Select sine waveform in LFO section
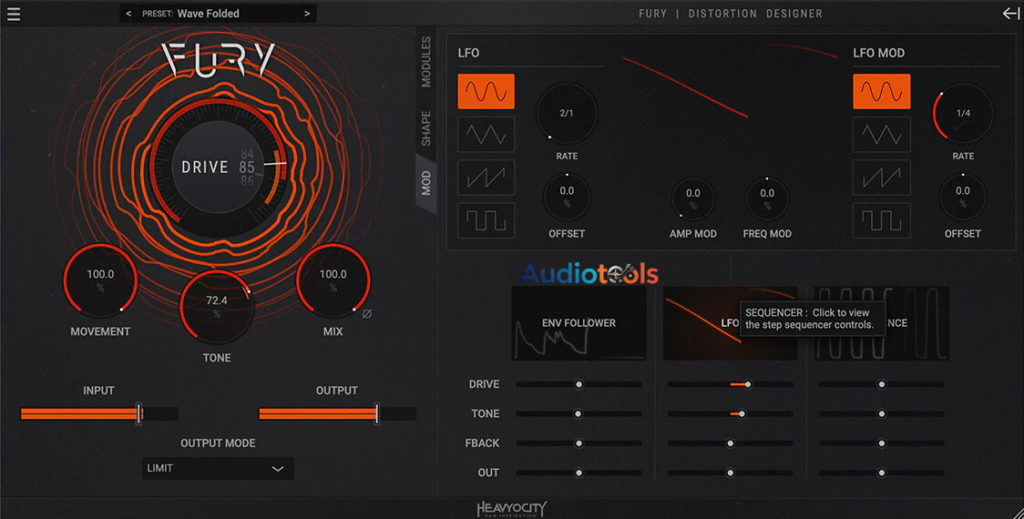 click(486, 91)
